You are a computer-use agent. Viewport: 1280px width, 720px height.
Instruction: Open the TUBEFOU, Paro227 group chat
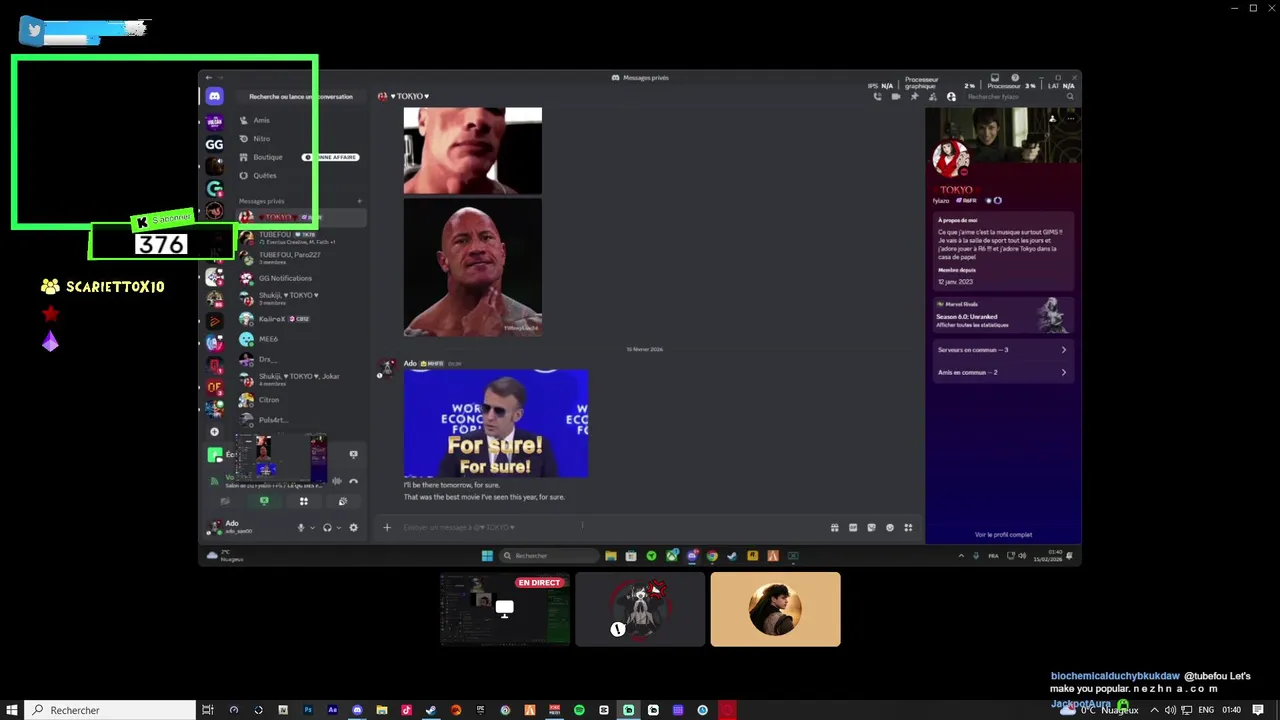pos(300,257)
